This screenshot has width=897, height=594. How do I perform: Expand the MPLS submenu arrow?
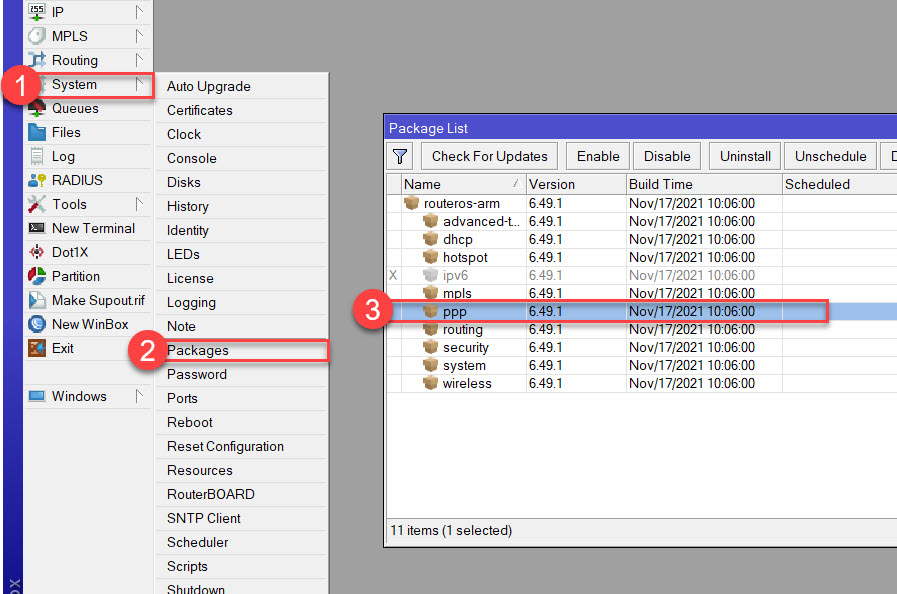coord(139,35)
